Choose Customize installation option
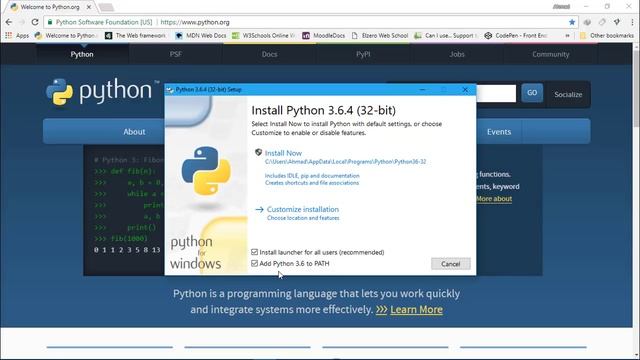This screenshot has width=640, height=360. pos(302,209)
